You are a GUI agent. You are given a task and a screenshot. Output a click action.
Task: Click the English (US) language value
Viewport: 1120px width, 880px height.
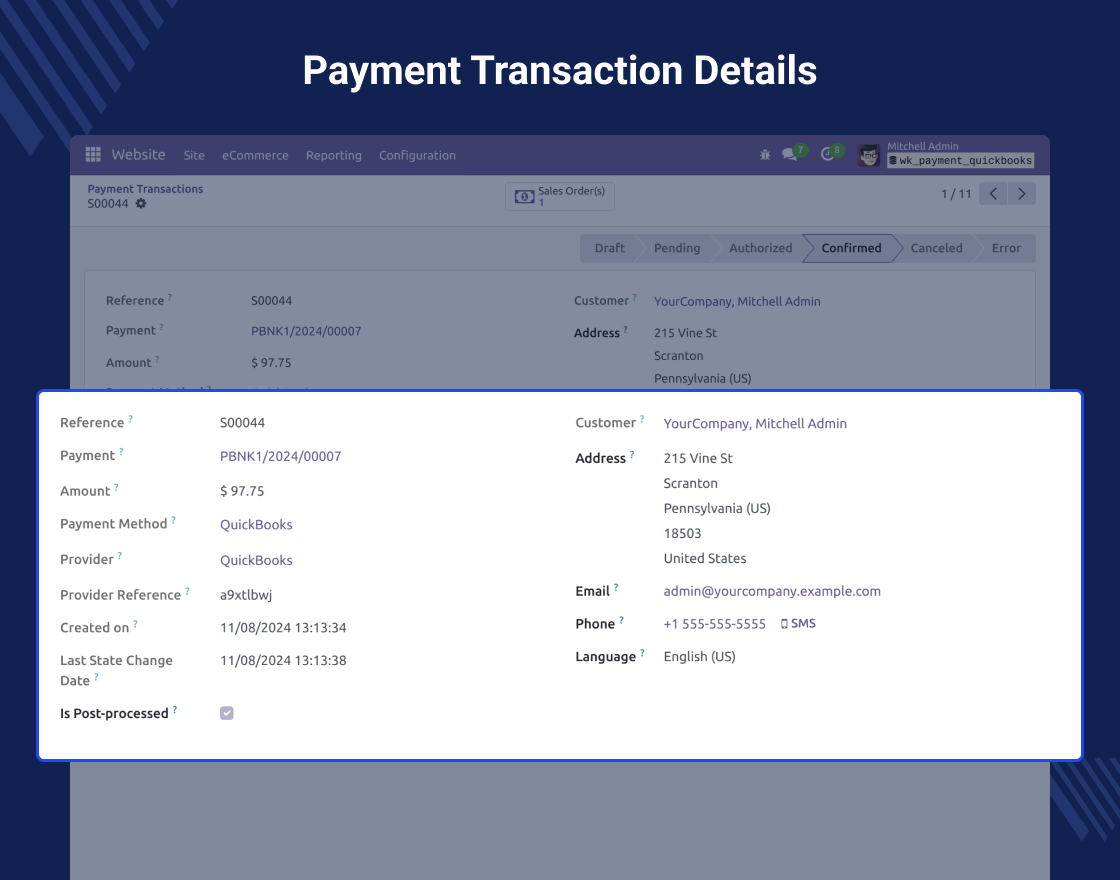click(699, 656)
